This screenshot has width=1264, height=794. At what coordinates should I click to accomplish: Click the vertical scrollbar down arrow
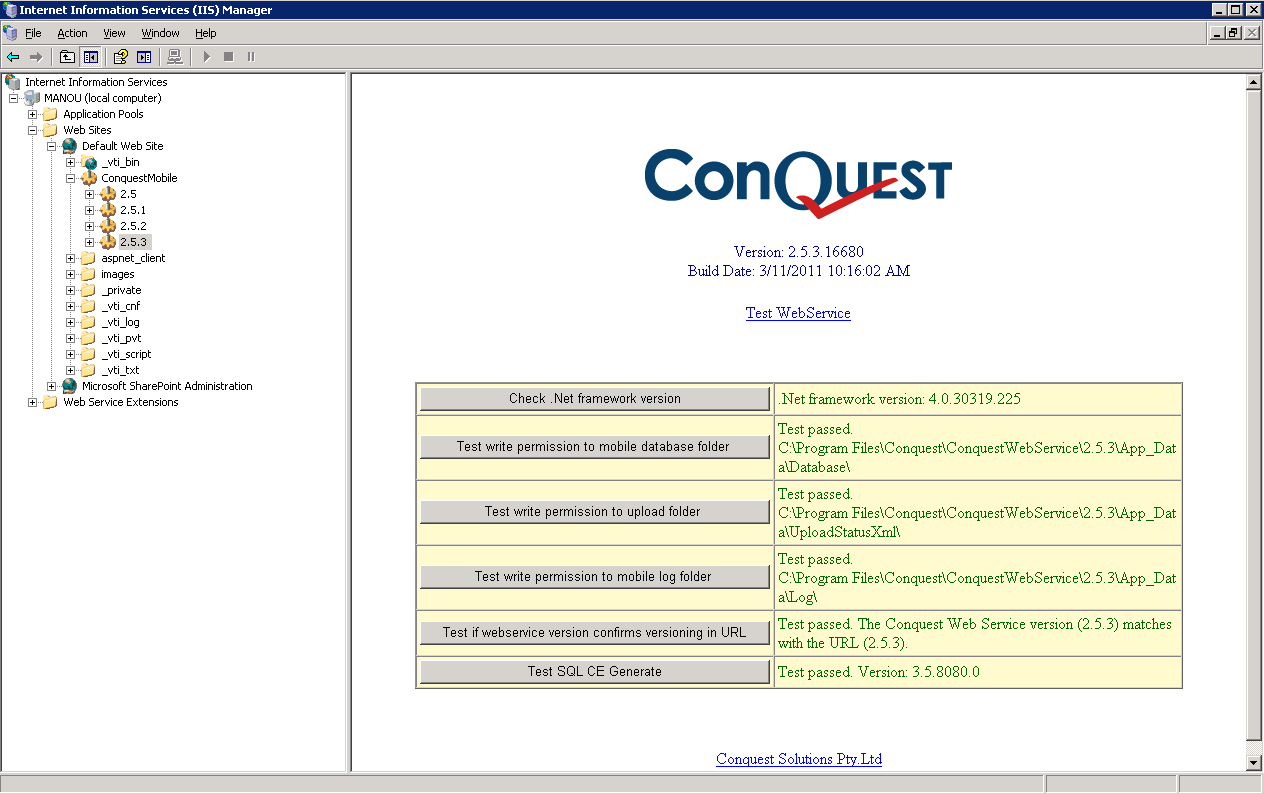[1254, 763]
